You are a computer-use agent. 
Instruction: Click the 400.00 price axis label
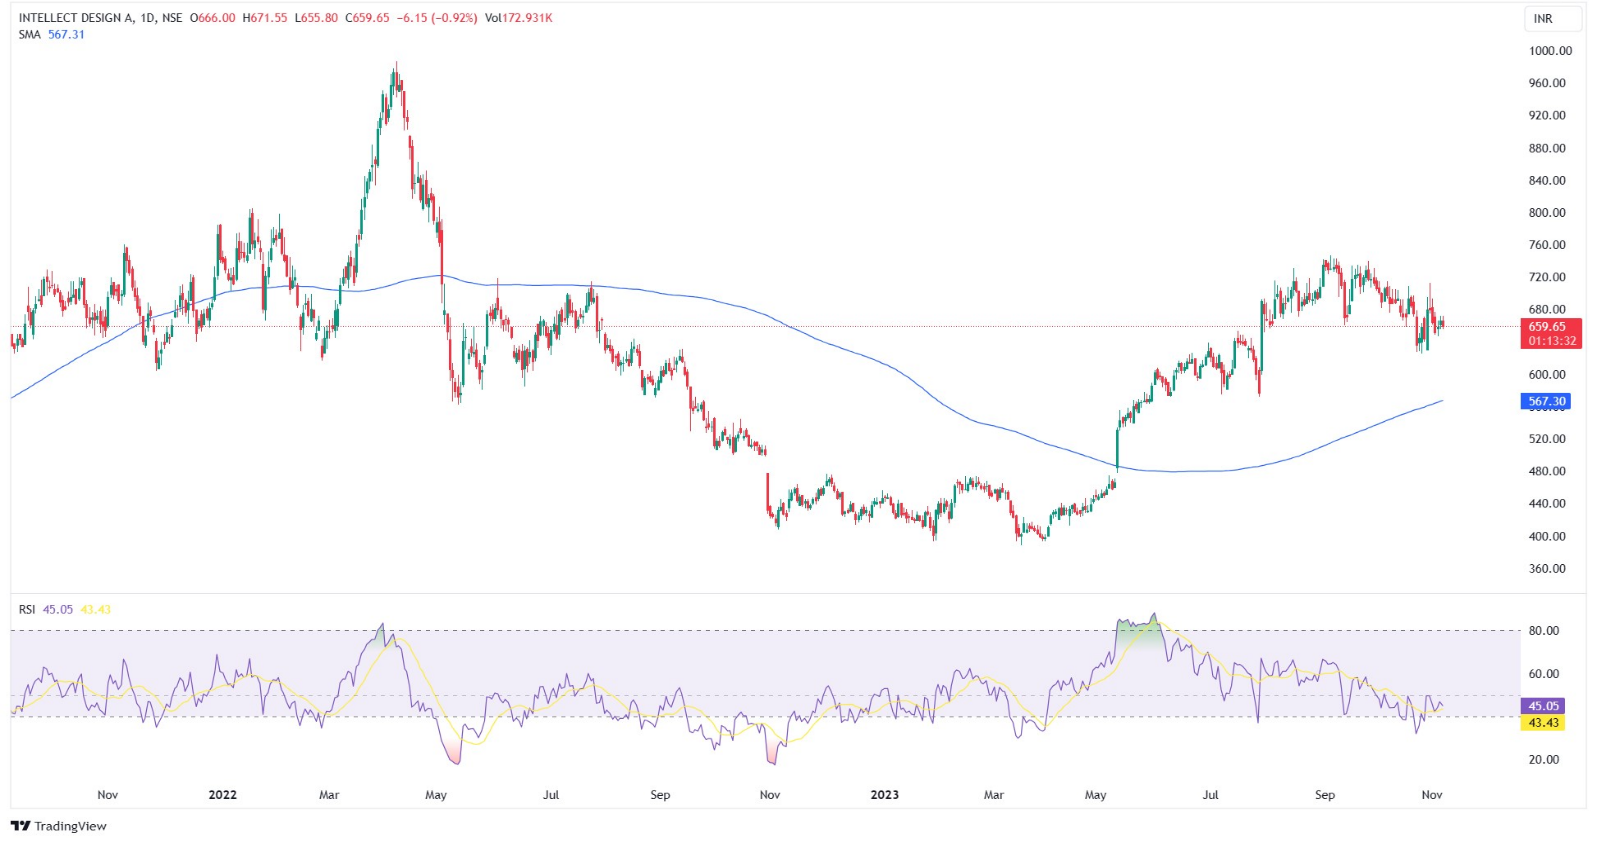(1547, 536)
